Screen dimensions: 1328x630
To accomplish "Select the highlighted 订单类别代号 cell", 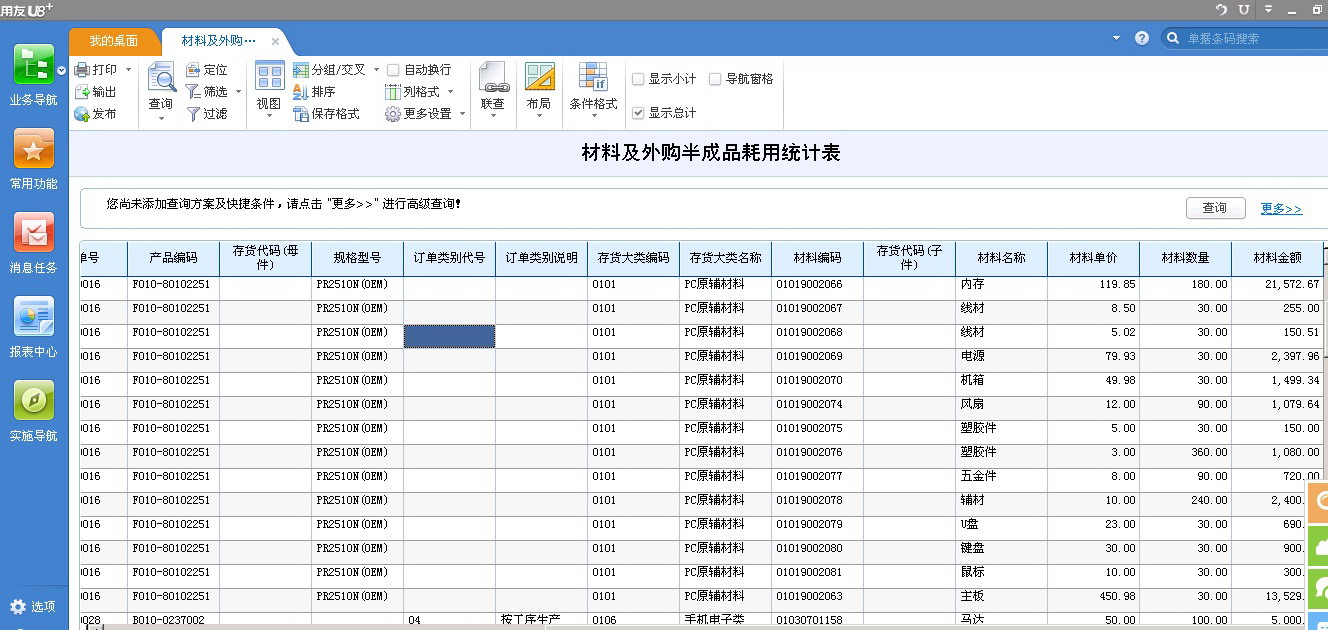I will tap(449, 336).
